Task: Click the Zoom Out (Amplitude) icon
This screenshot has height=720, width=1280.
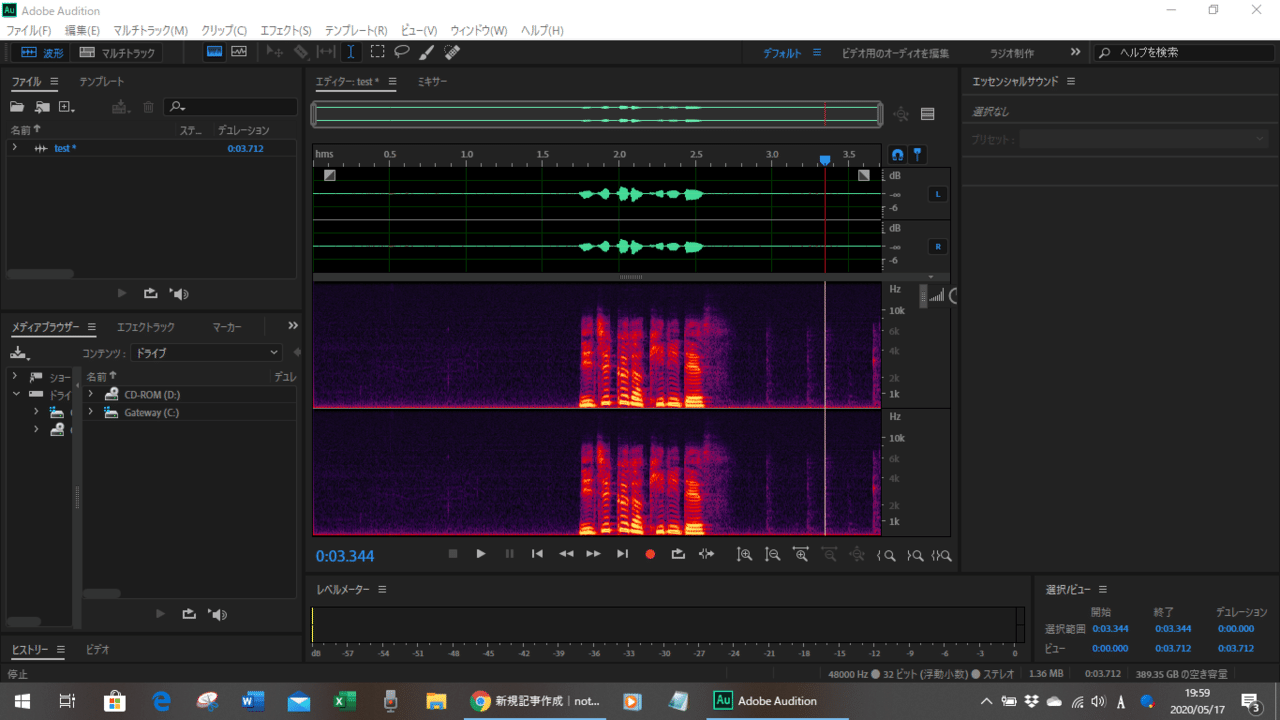Action: [772, 554]
